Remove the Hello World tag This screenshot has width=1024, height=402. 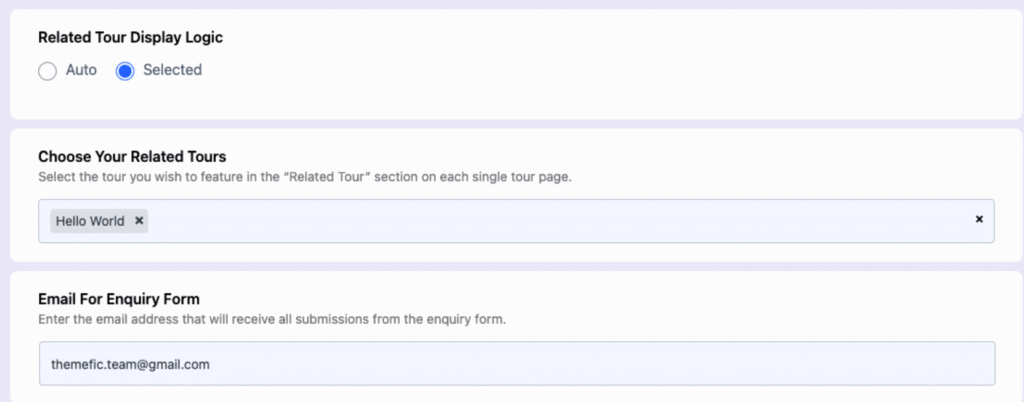(139, 221)
